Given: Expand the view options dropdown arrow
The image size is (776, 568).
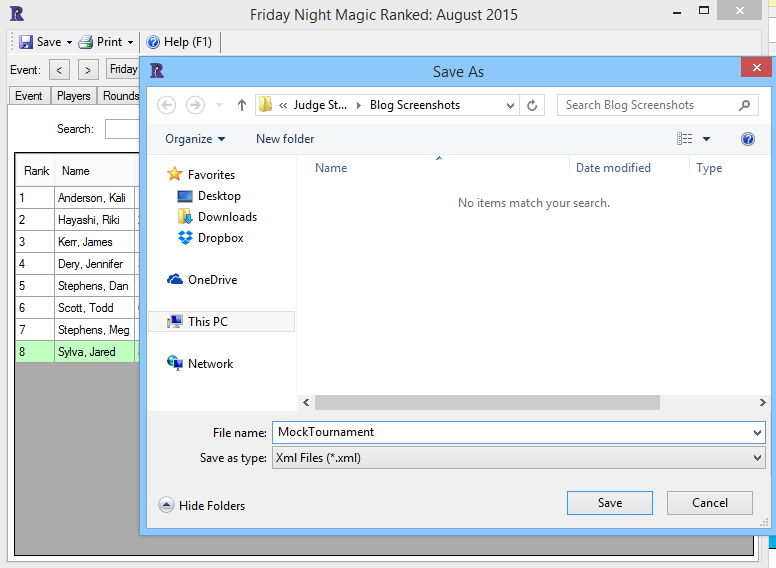Looking at the screenshot, I should coord(707,139).
